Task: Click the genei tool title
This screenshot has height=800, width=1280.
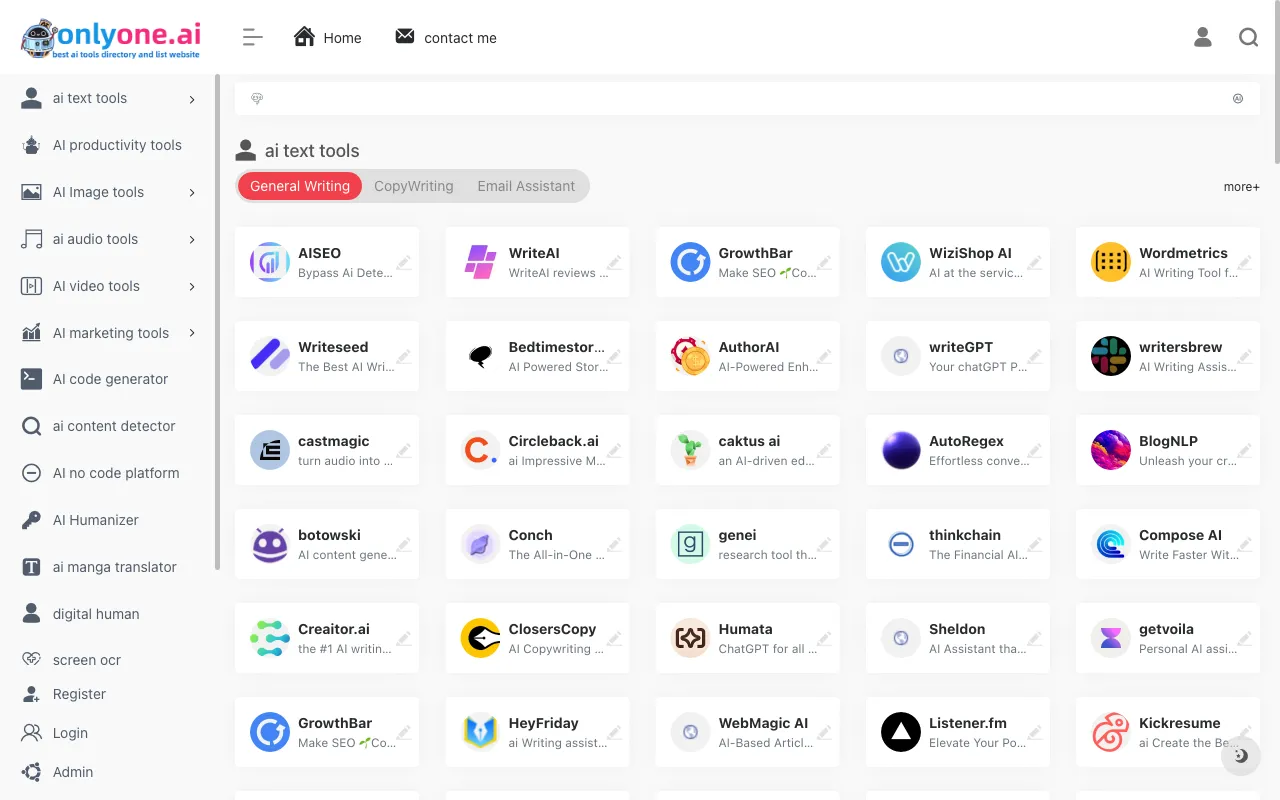Action: coord(737,535)
